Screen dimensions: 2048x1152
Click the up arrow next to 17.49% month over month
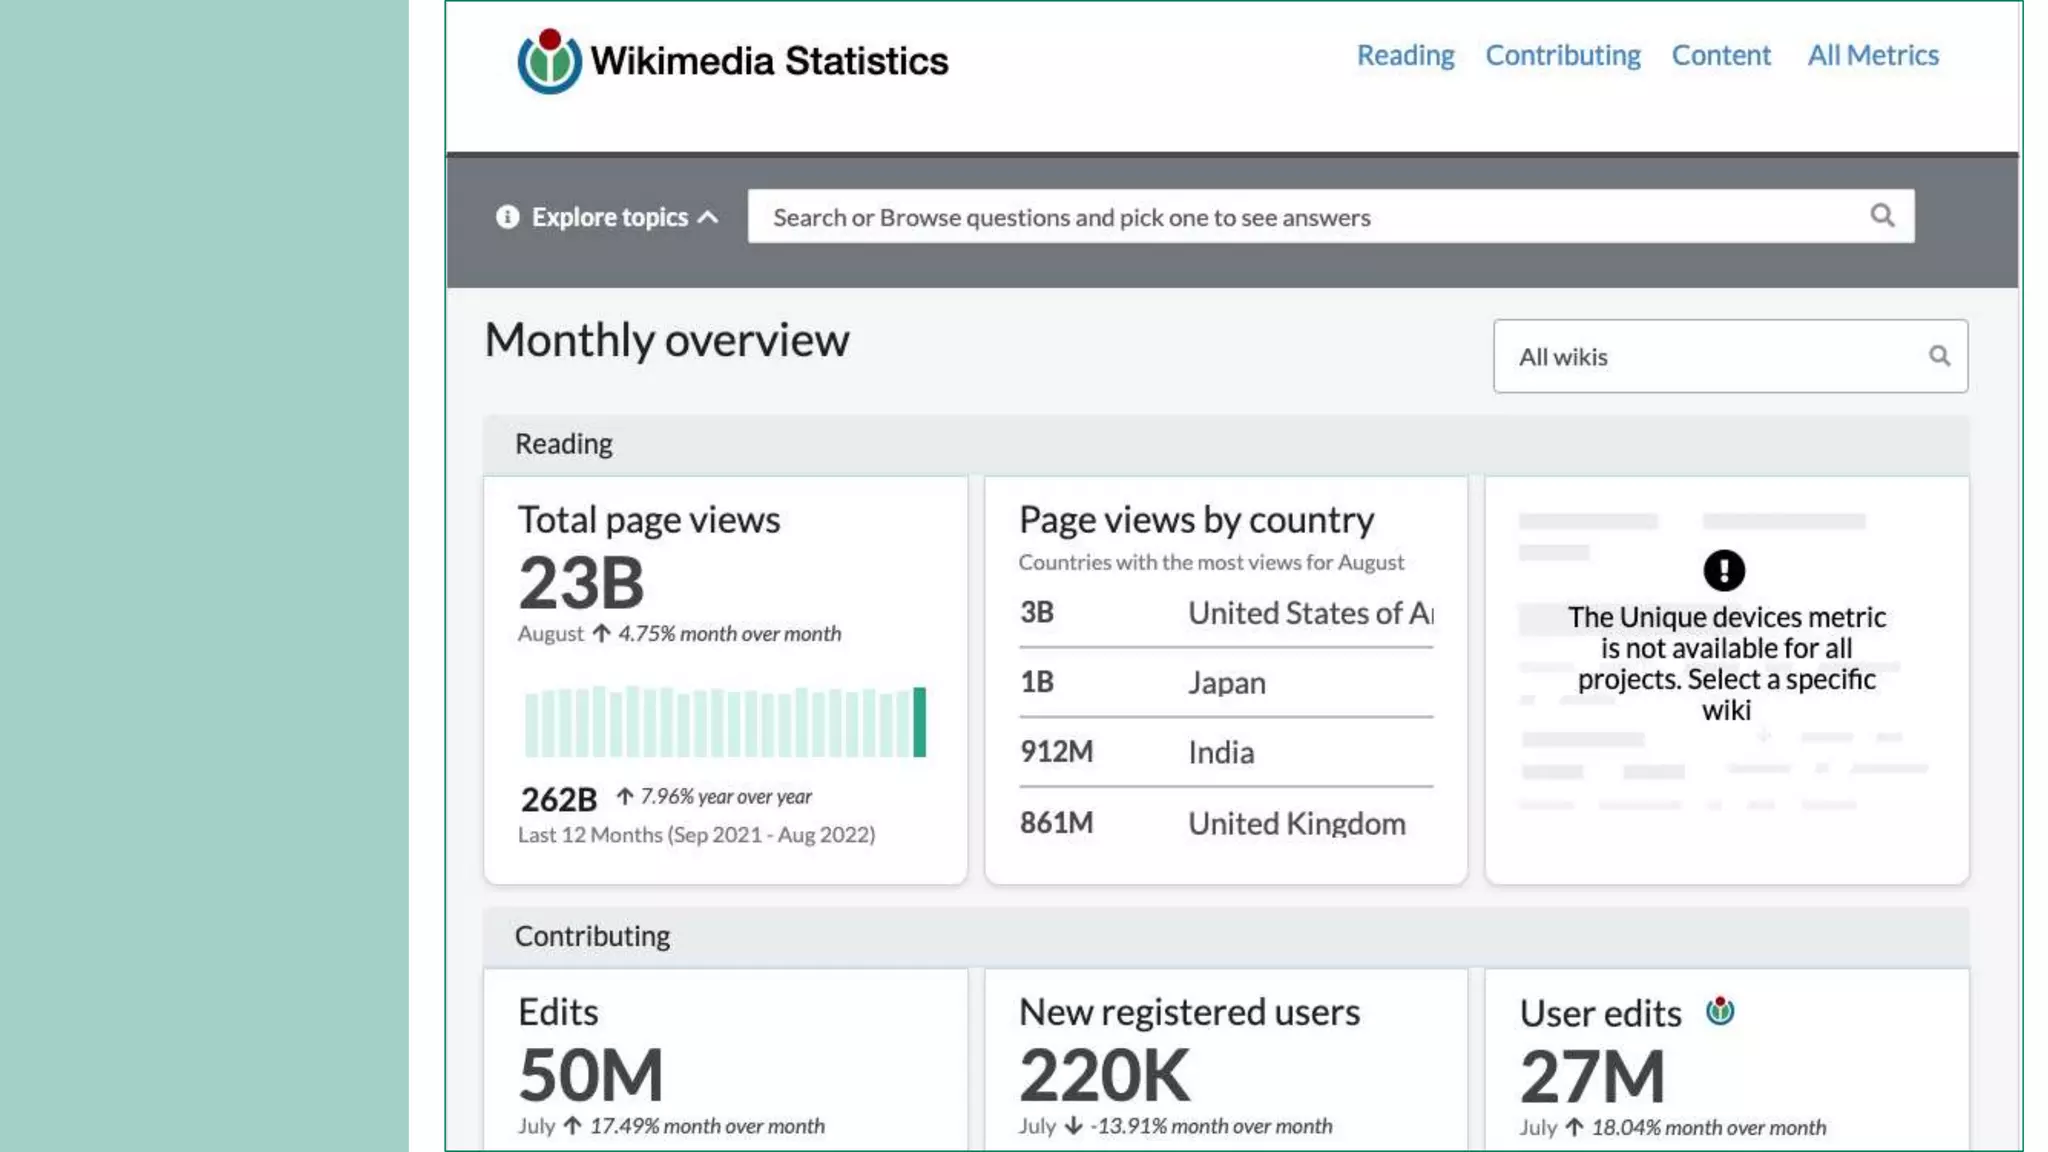point(573,1126)
